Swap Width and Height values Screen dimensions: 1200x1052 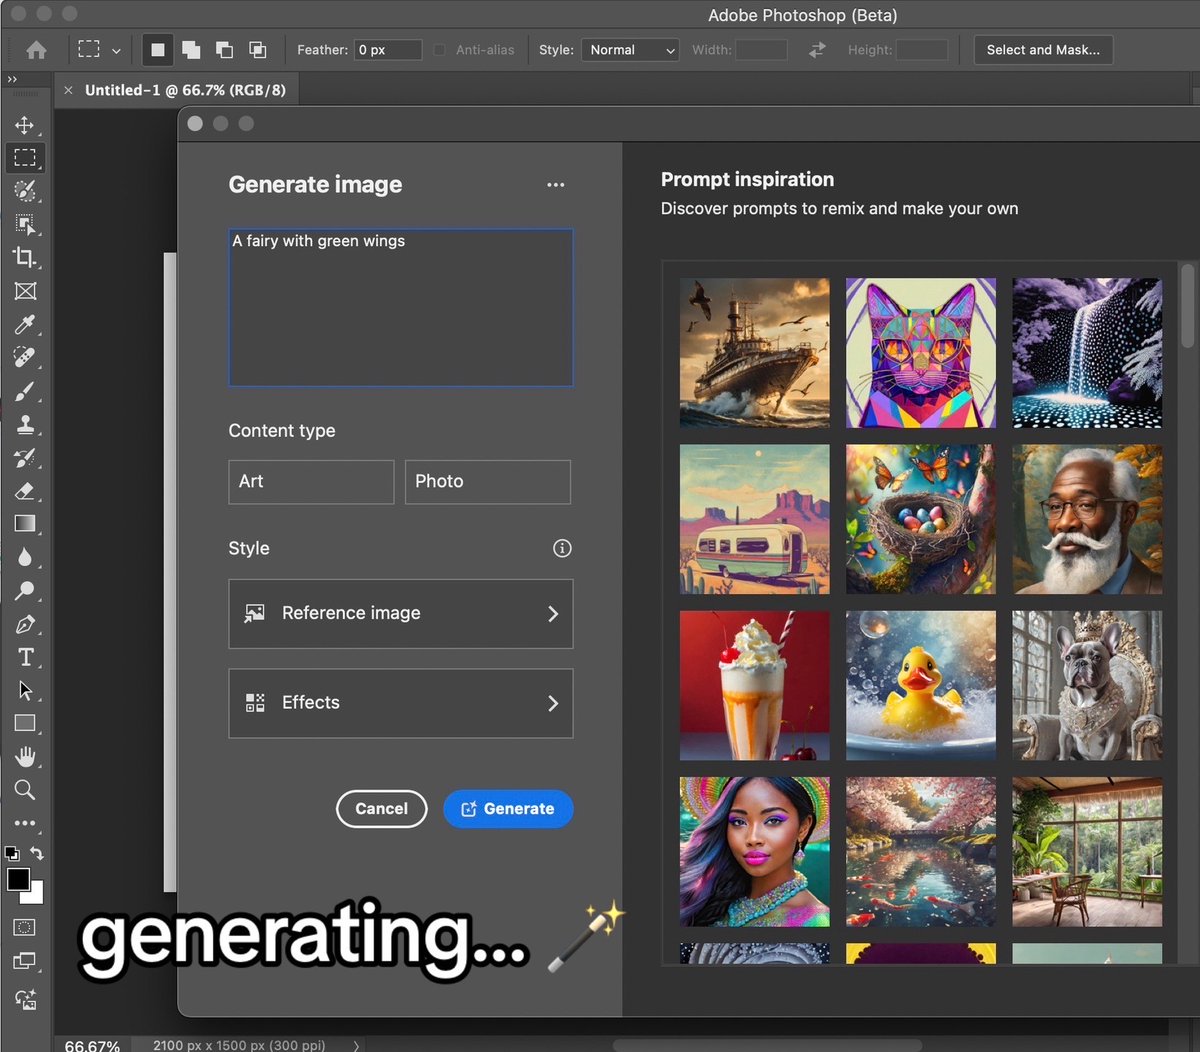point(817,50)
